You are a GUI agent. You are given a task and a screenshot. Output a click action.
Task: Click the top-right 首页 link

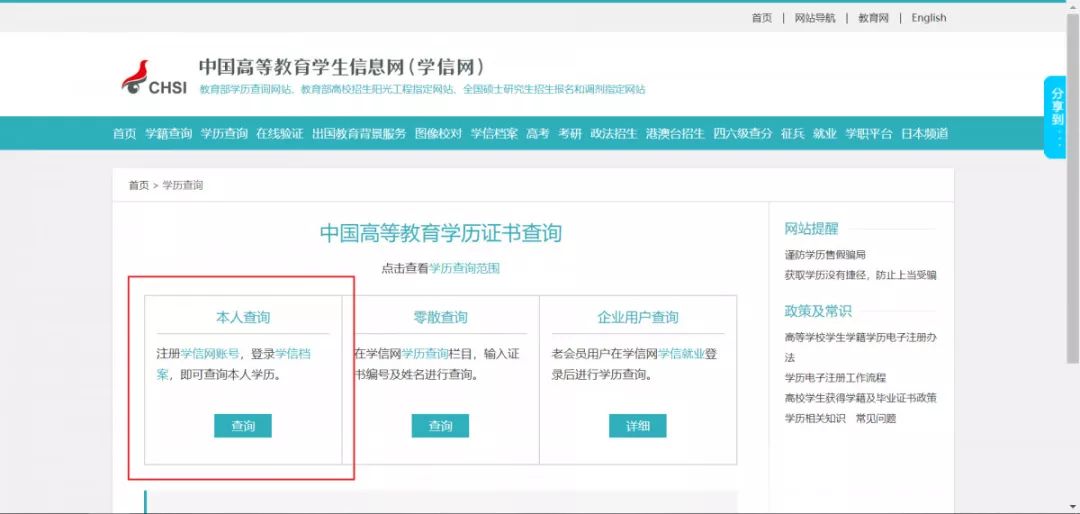pyautogui.click(x=762, y=18)
